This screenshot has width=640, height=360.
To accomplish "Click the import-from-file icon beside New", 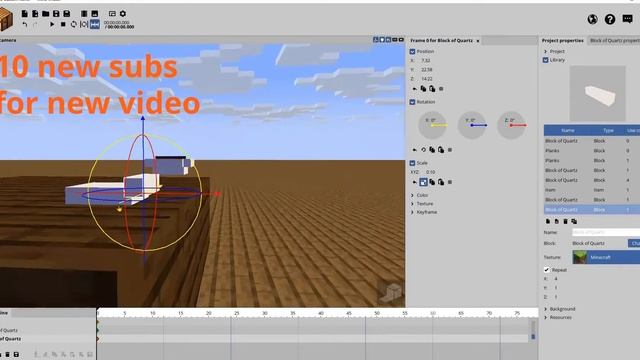I will (35, 14).
